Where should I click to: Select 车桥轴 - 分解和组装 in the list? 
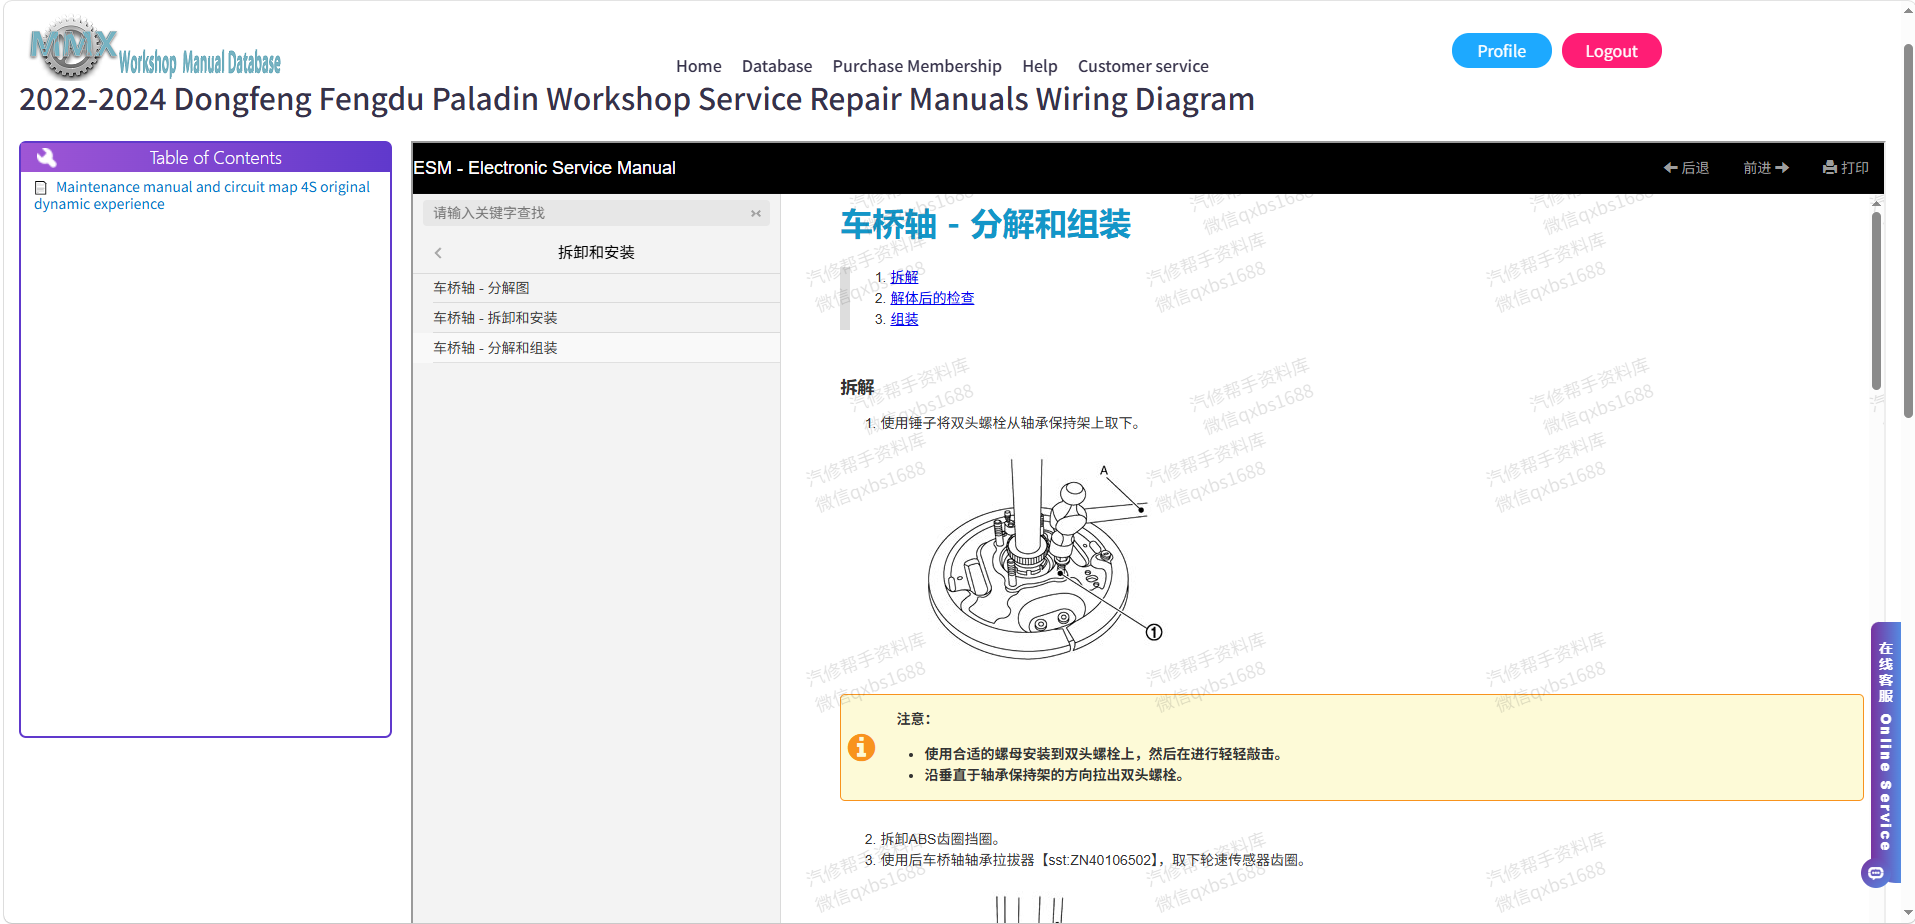point(597,348)
